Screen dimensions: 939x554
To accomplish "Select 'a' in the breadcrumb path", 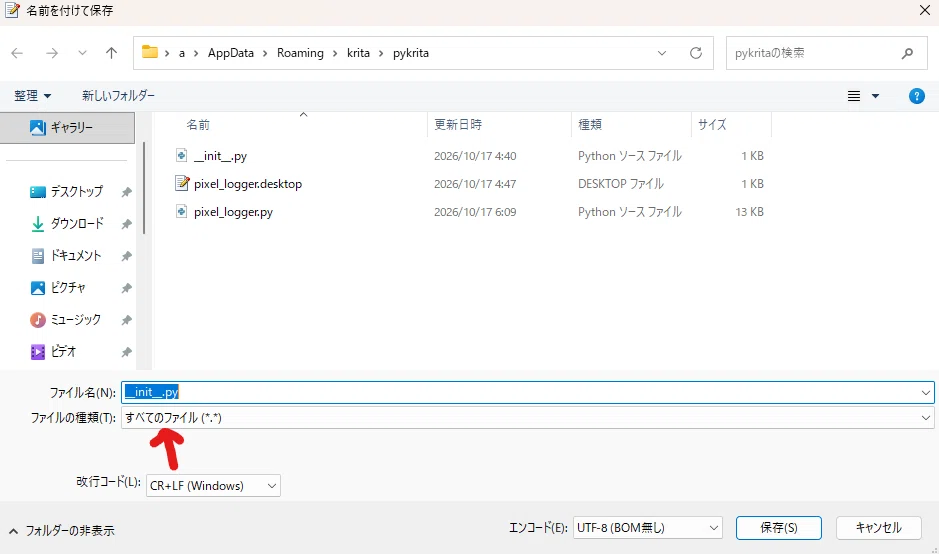I will [181, 53].
